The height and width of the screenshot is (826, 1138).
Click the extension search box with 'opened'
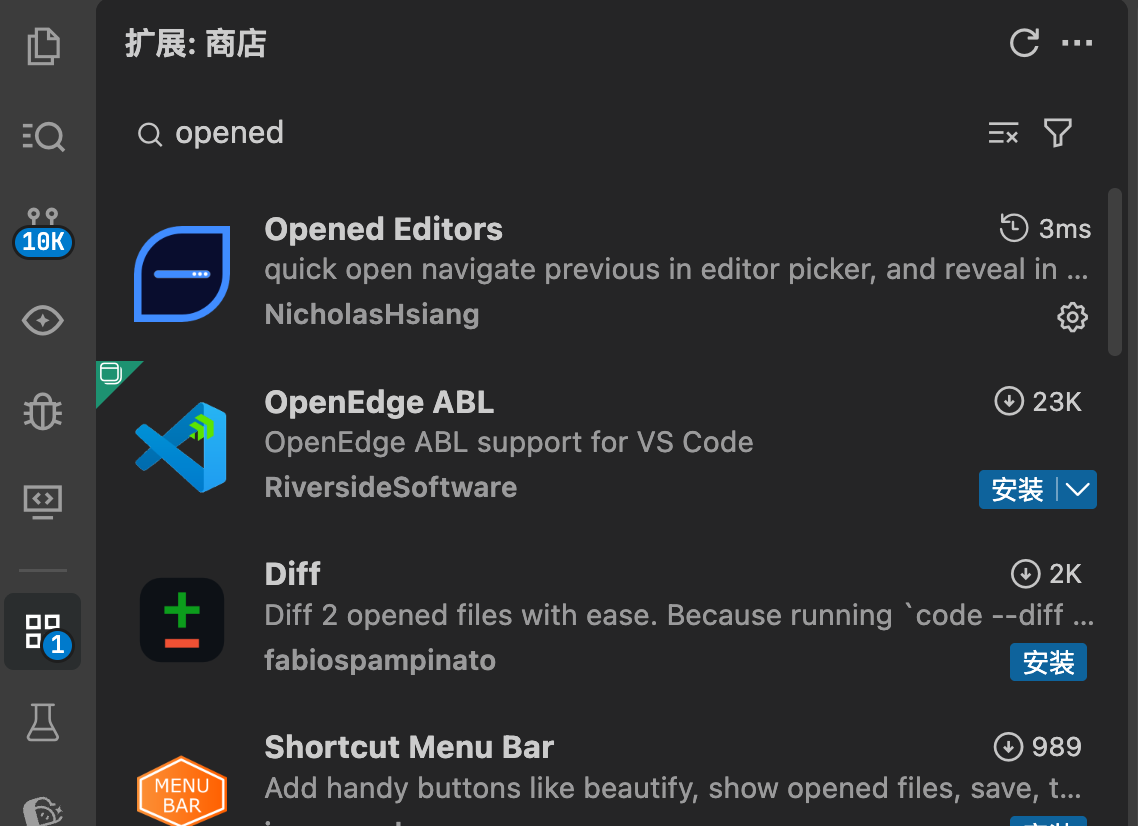pyautogui.click(x=560, y=133)
